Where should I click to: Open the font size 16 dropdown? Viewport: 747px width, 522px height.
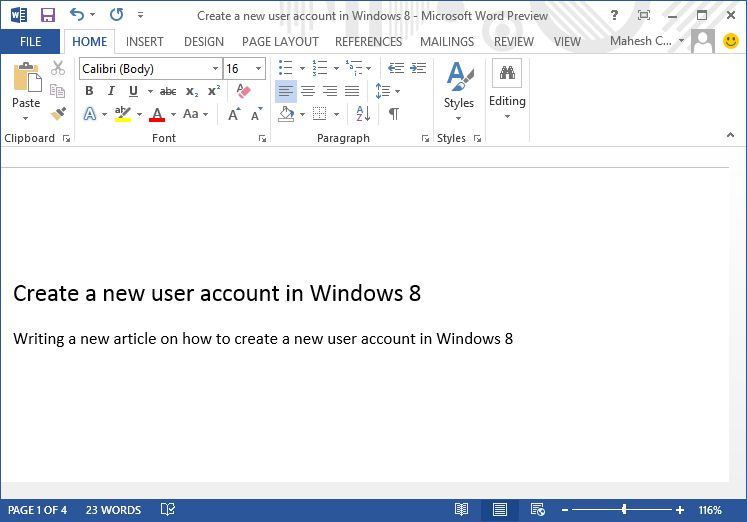258,69
